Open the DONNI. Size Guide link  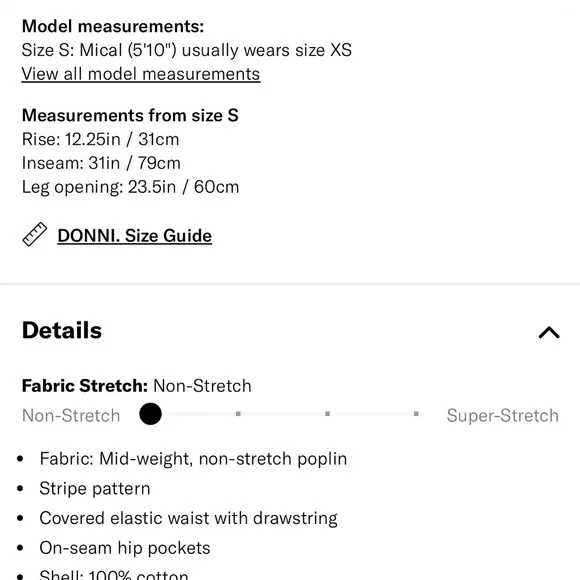(135, 236)
